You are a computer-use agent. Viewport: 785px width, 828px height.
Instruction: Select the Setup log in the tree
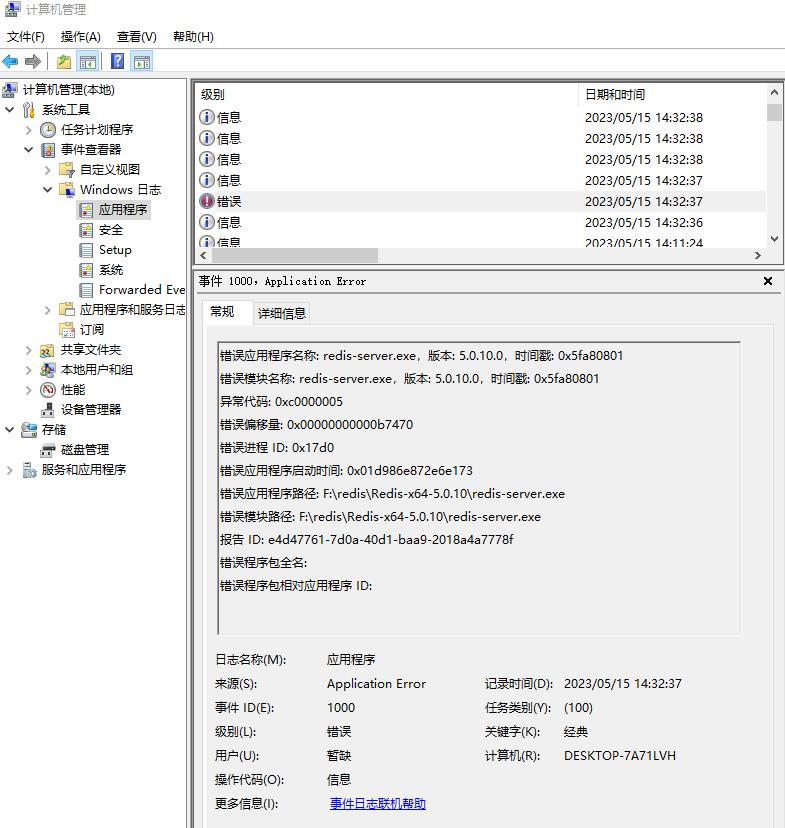(114, 250)
